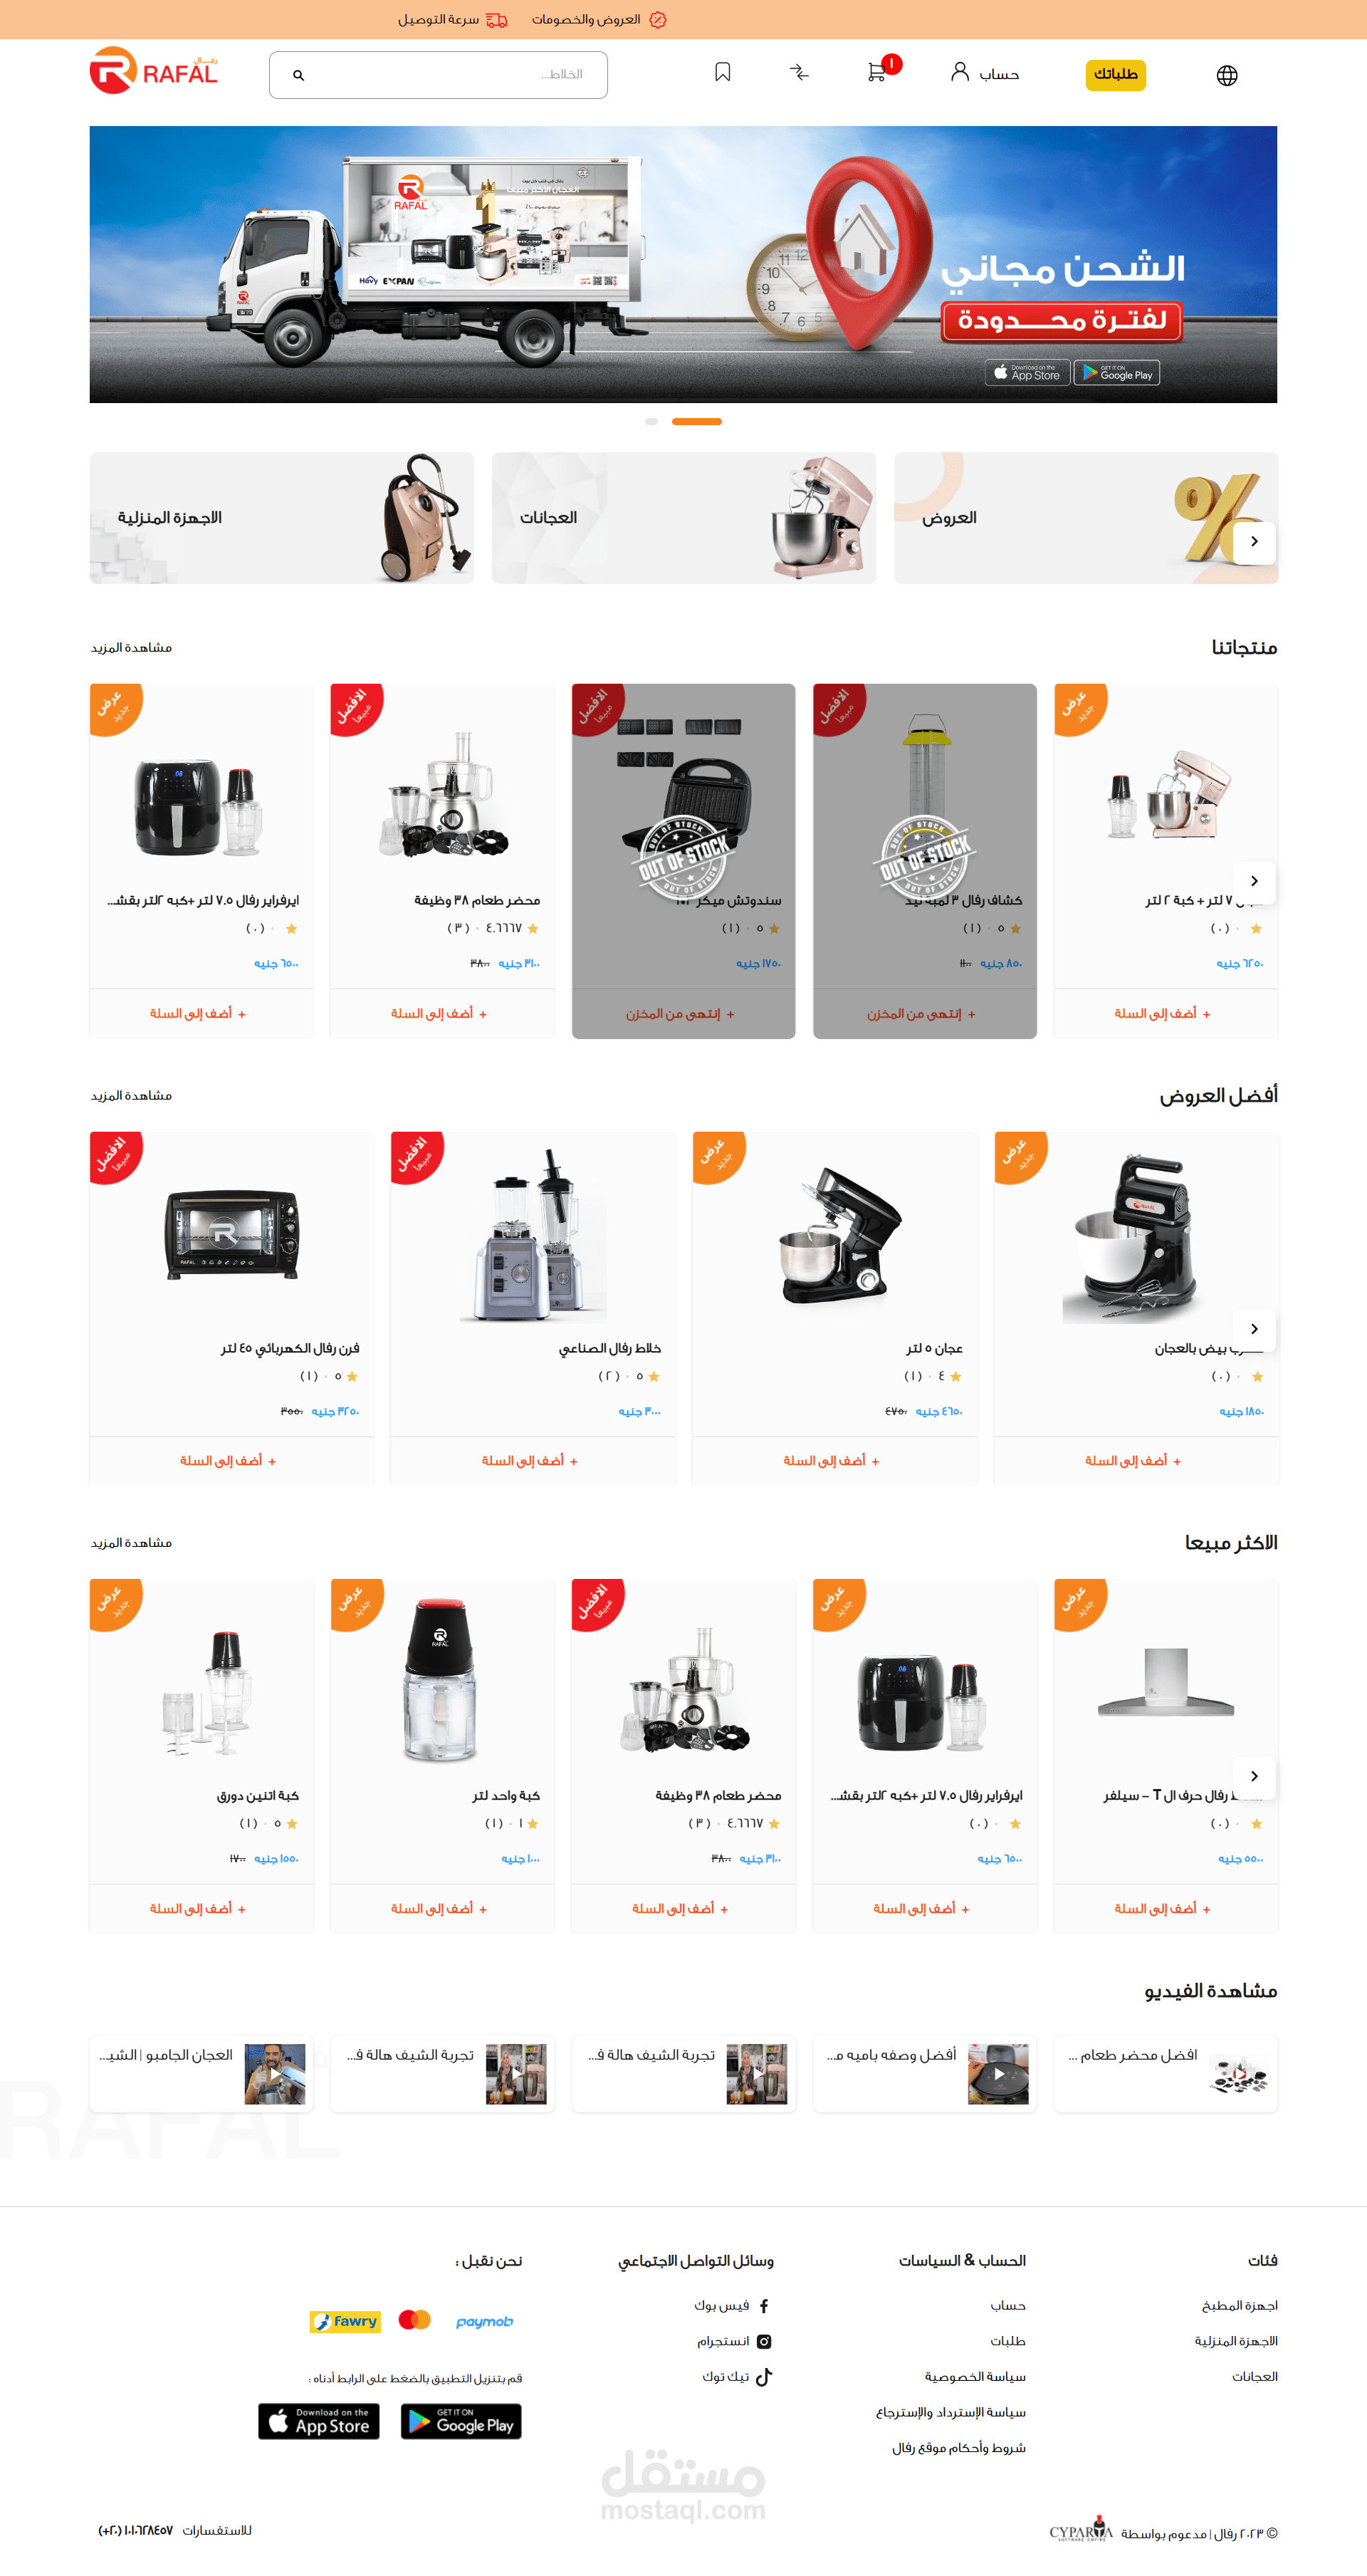
Task: Open the العجانات category card
Action: click(x=684, y=518)
